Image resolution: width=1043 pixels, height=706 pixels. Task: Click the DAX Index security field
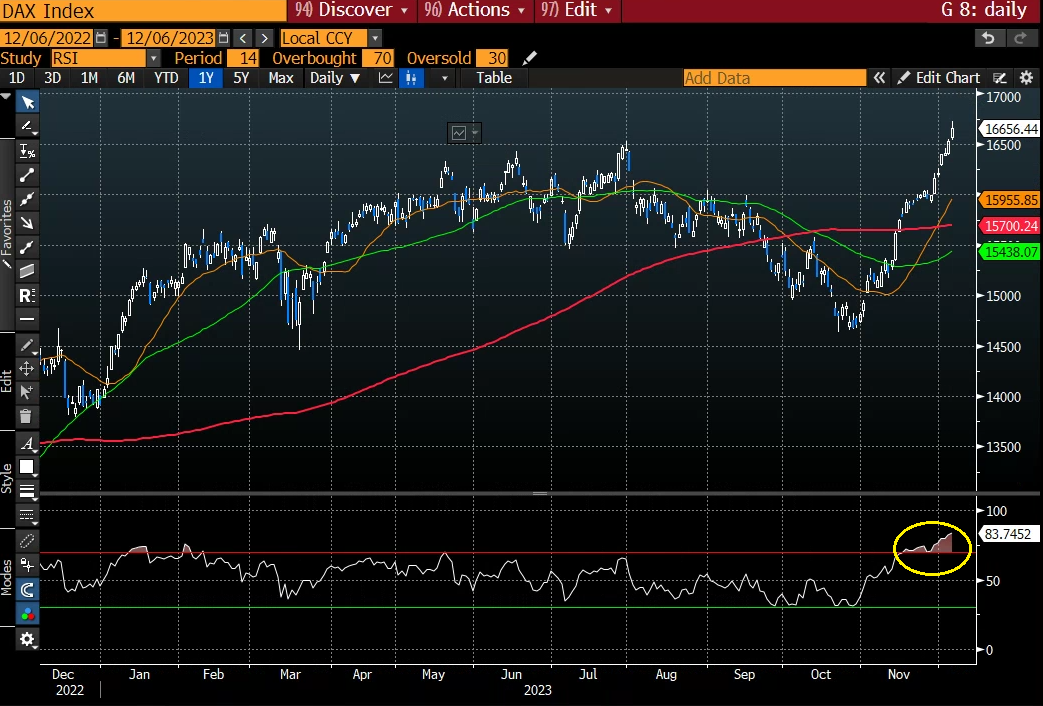(143, 10)
